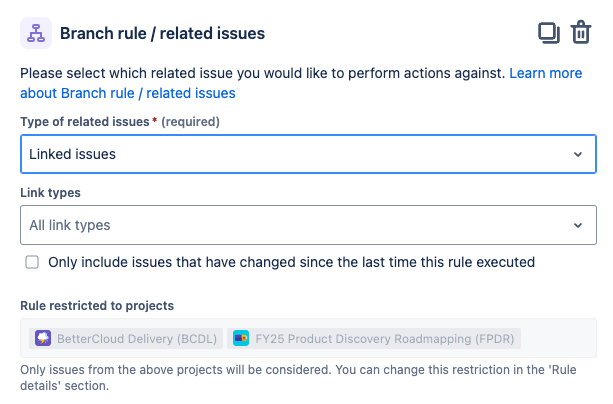
Task: Click the Rule restricted to projects field
Action: (308, 338)
